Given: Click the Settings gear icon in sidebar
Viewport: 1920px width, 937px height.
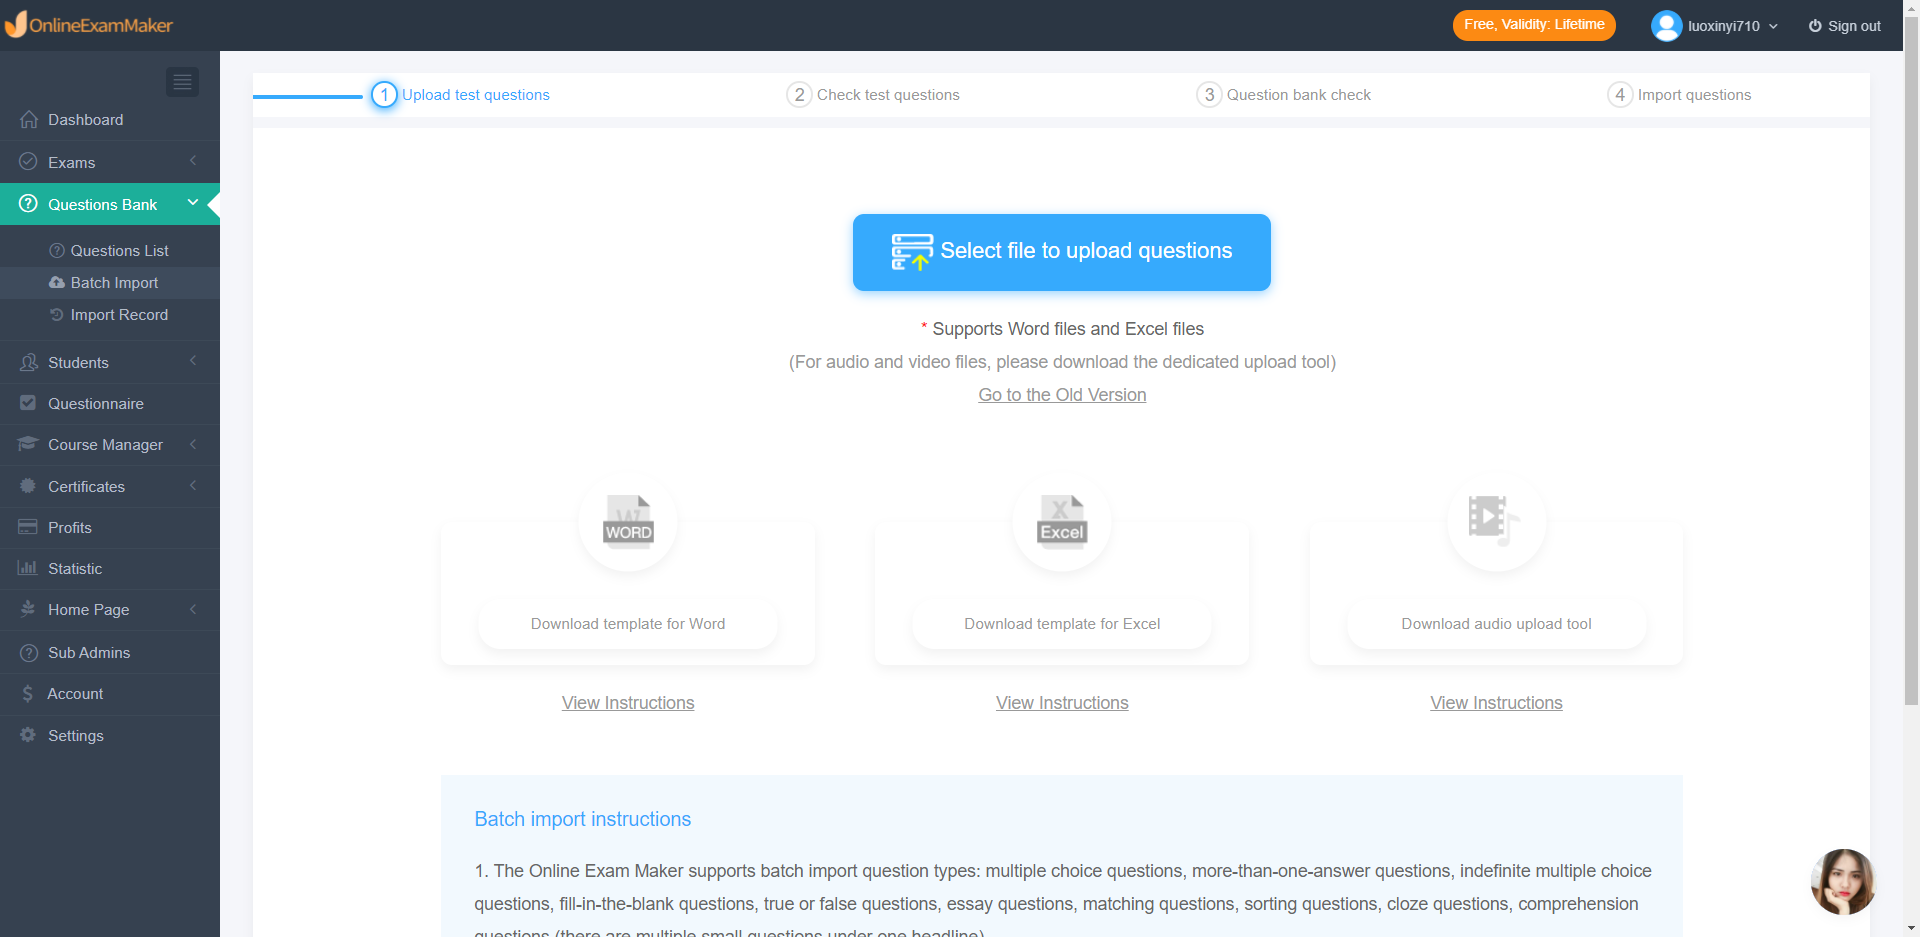Looking at the screenshot, I should tap(28, 735).
